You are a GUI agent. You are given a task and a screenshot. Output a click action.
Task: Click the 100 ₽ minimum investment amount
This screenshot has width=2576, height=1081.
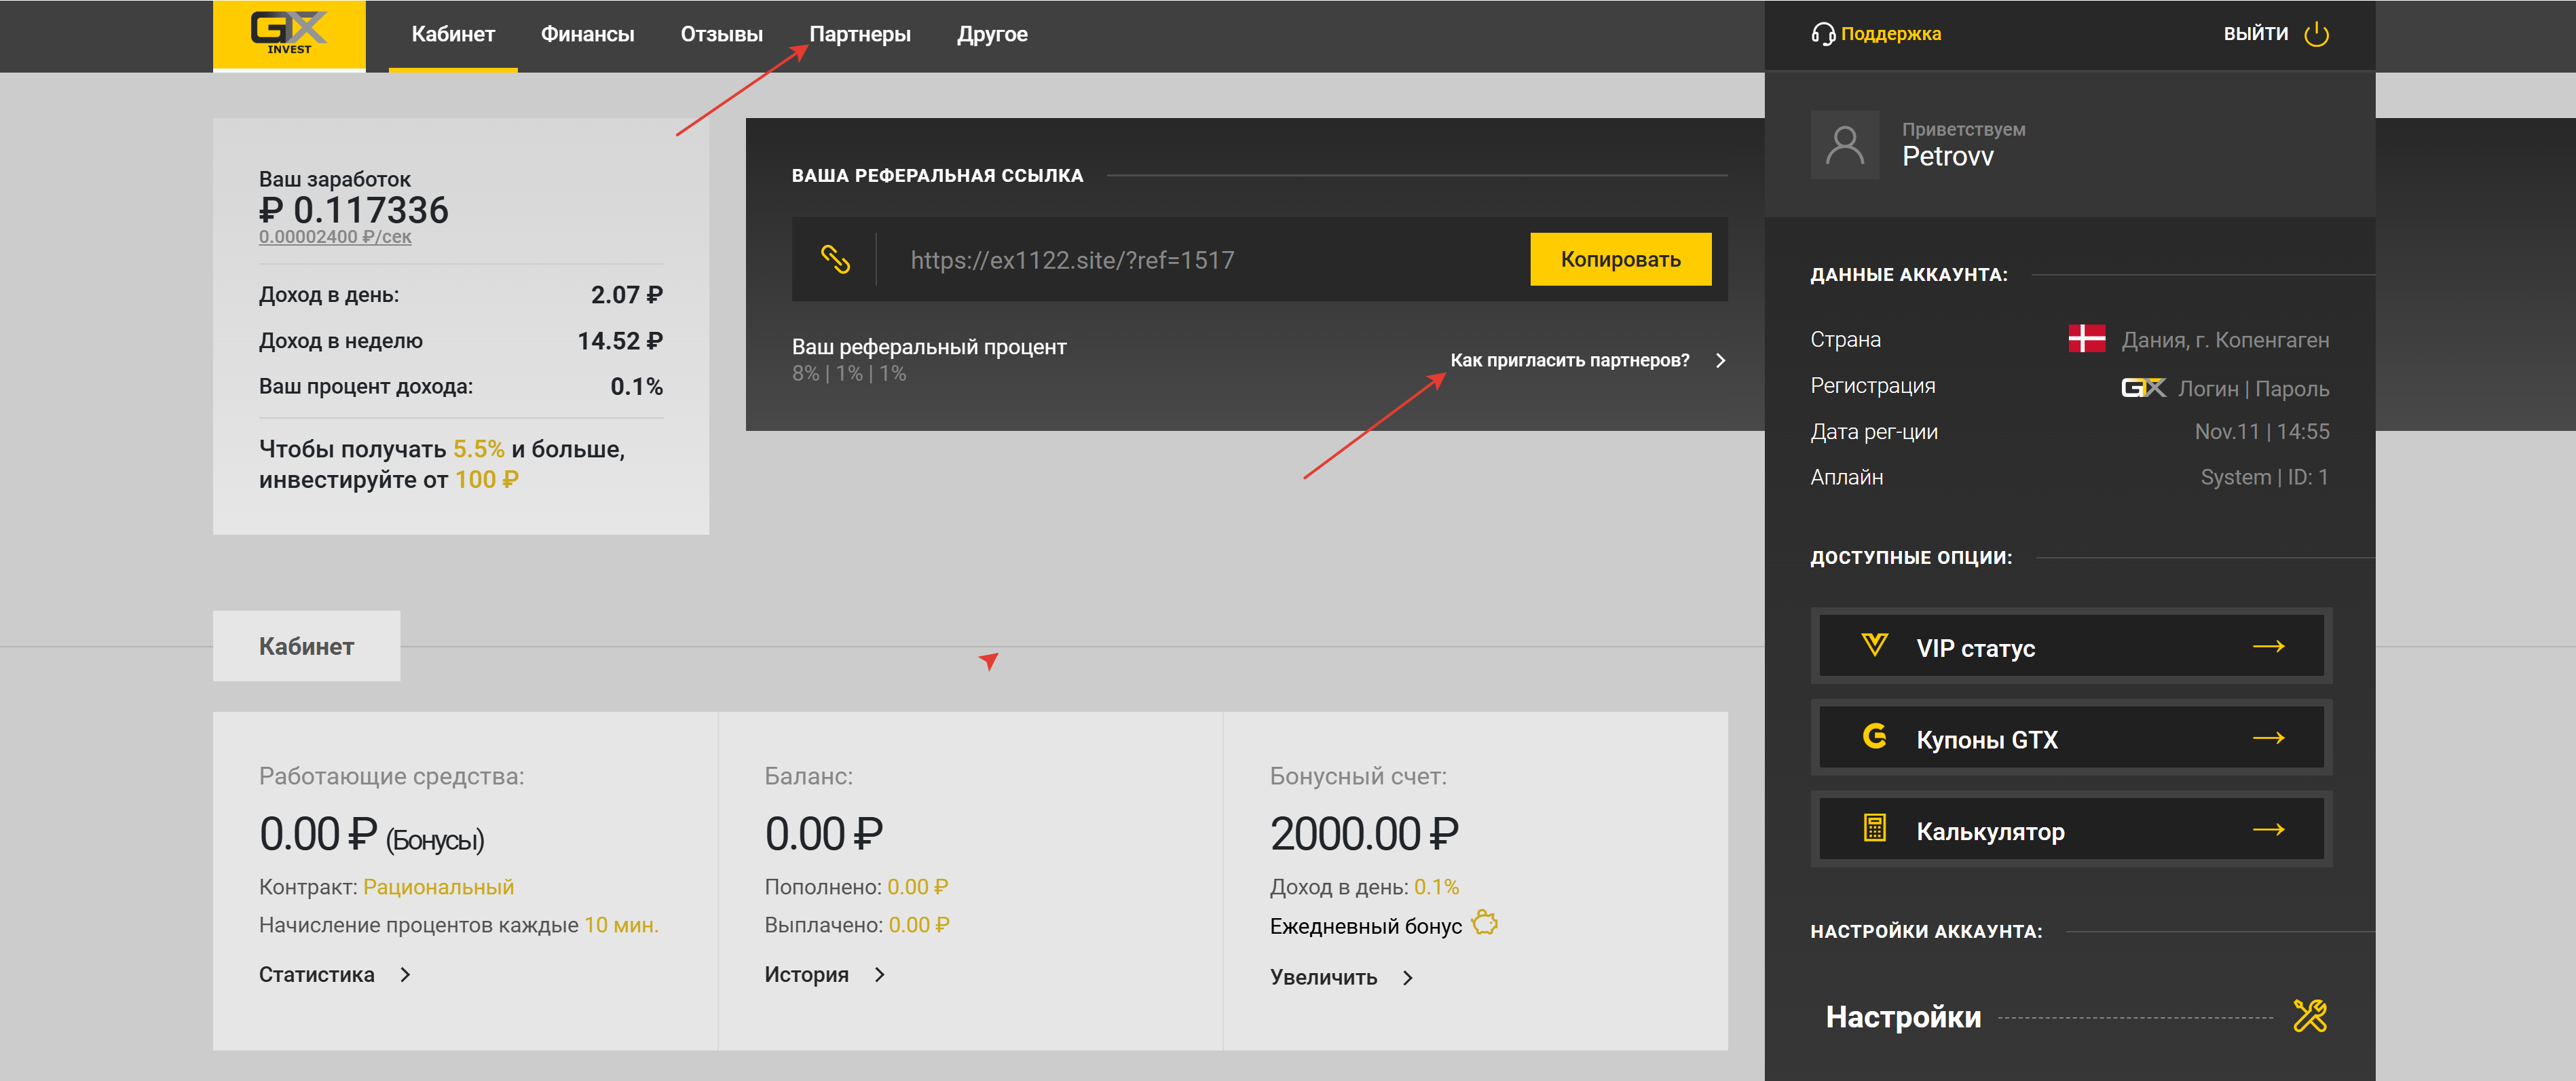click(x=487, y=480)
